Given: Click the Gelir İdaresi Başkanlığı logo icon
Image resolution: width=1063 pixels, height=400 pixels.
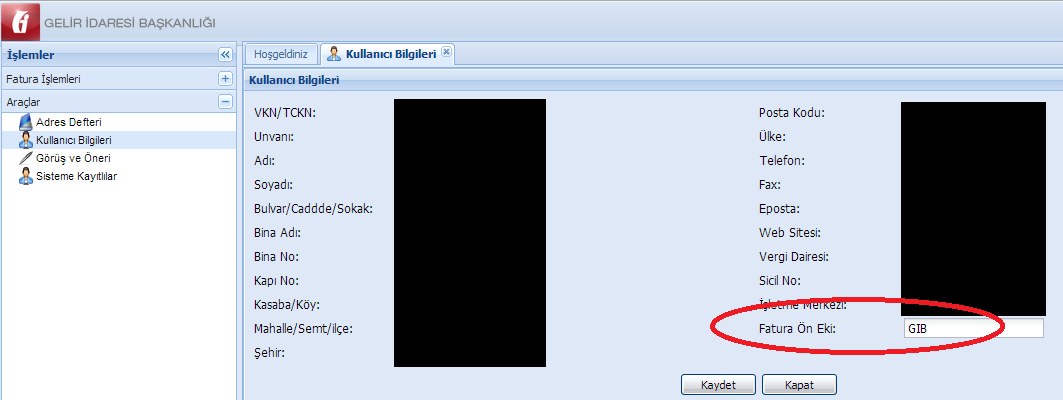Looking at the screenshot, I should tap(20, 20).
